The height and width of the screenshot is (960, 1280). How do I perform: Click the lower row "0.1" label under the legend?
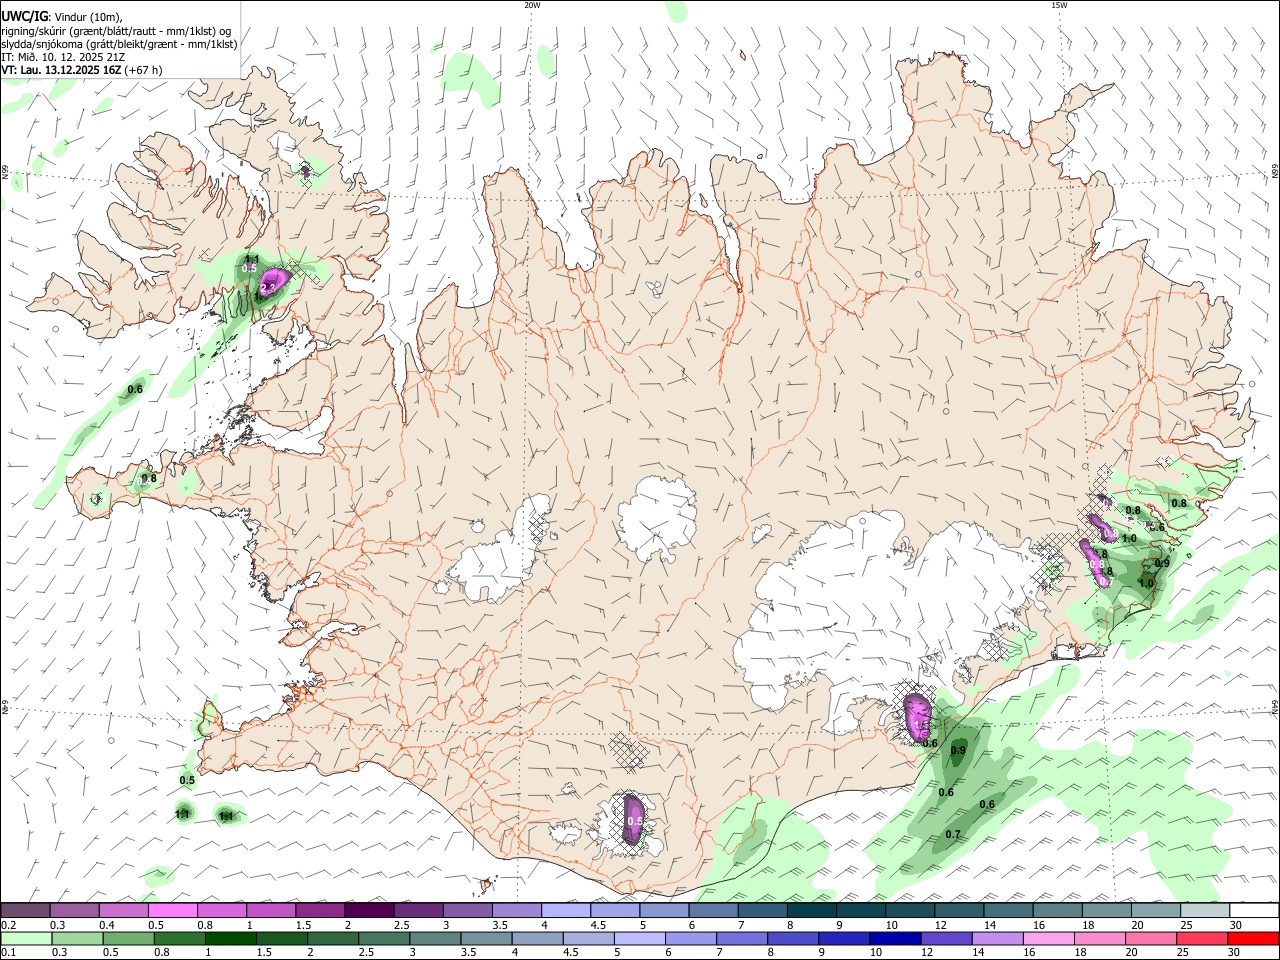7,953
